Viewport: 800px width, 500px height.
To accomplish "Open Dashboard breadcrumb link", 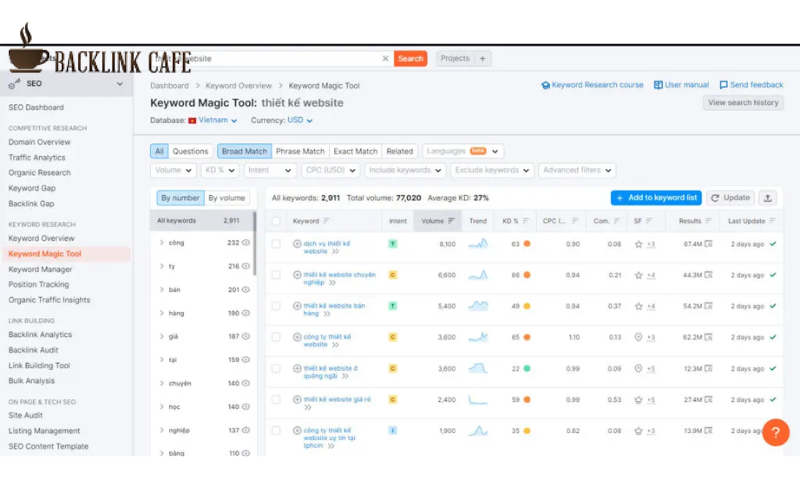I will [169, 86].
